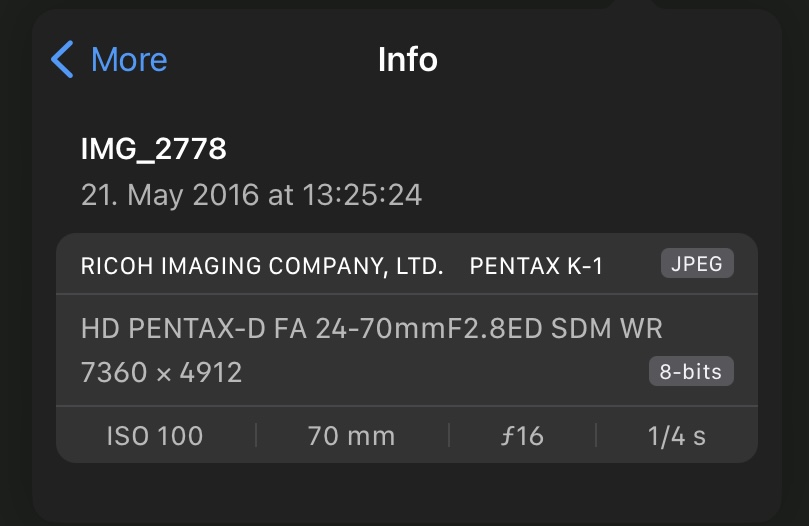The height and width of the screenshot is (526, 809).
Task: Select RICOH IMAGING COMPANY, LTD. manufacturer text
Action: (261, 267)
